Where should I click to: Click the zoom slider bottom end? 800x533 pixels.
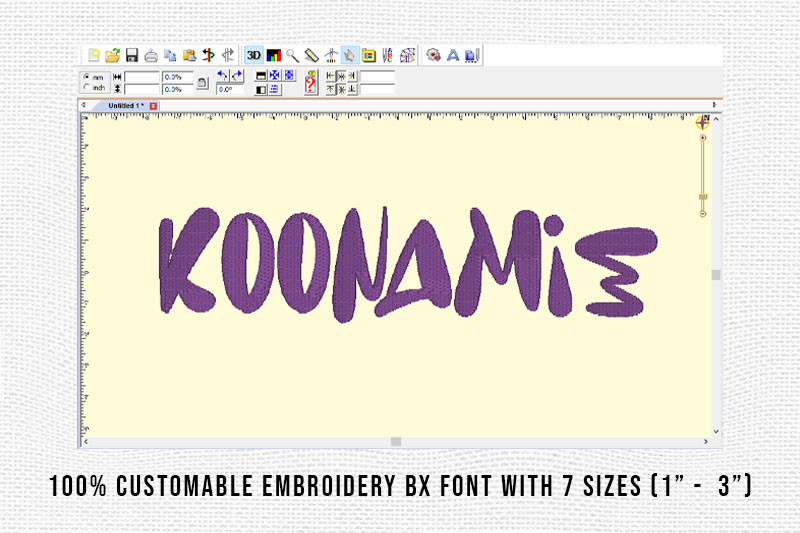(703, 214)
